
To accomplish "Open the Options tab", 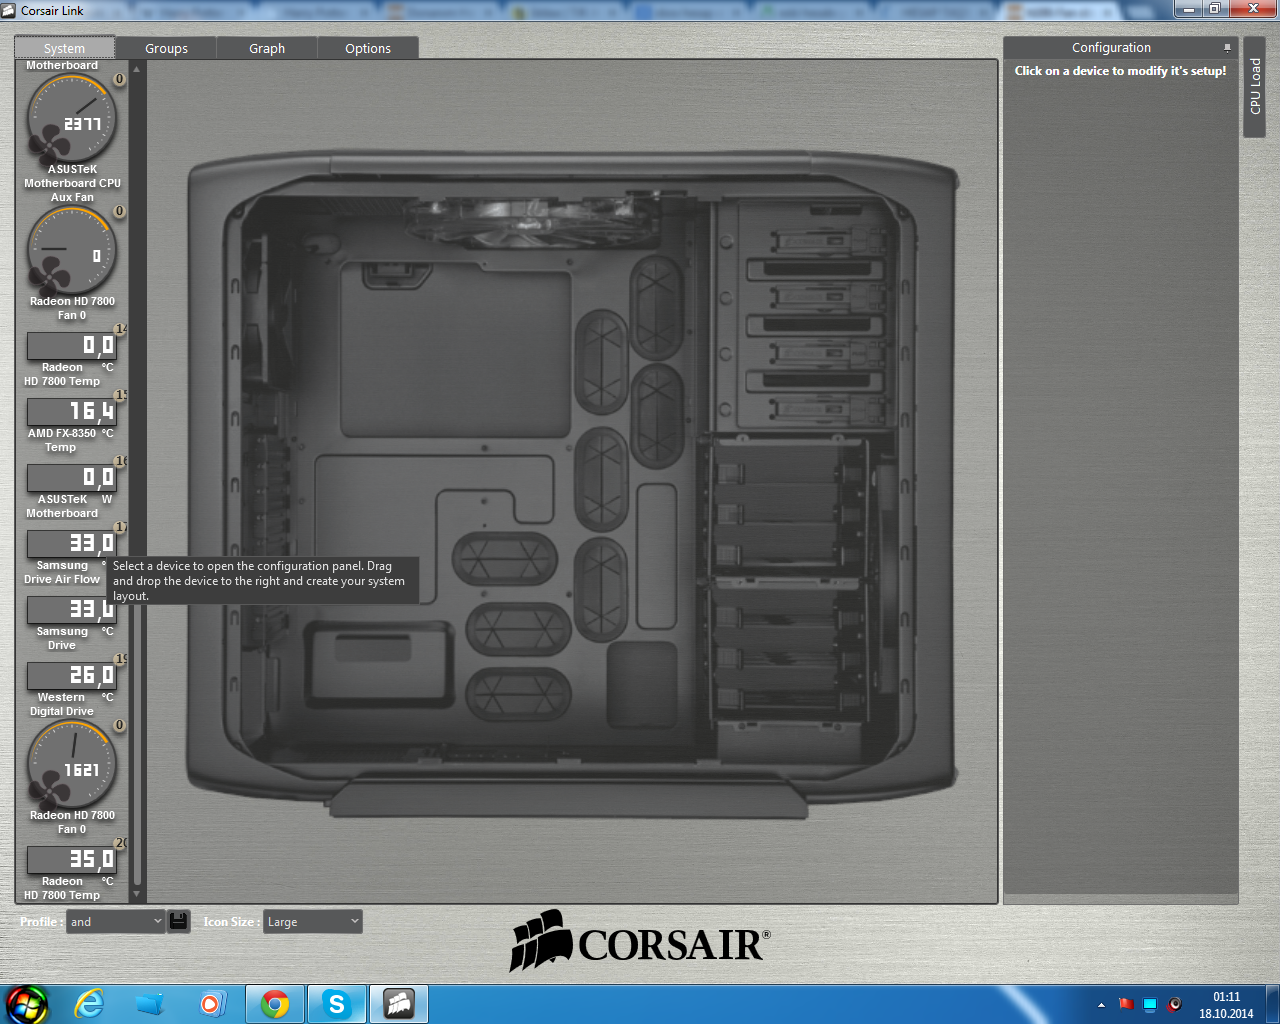I will point(368,48).
